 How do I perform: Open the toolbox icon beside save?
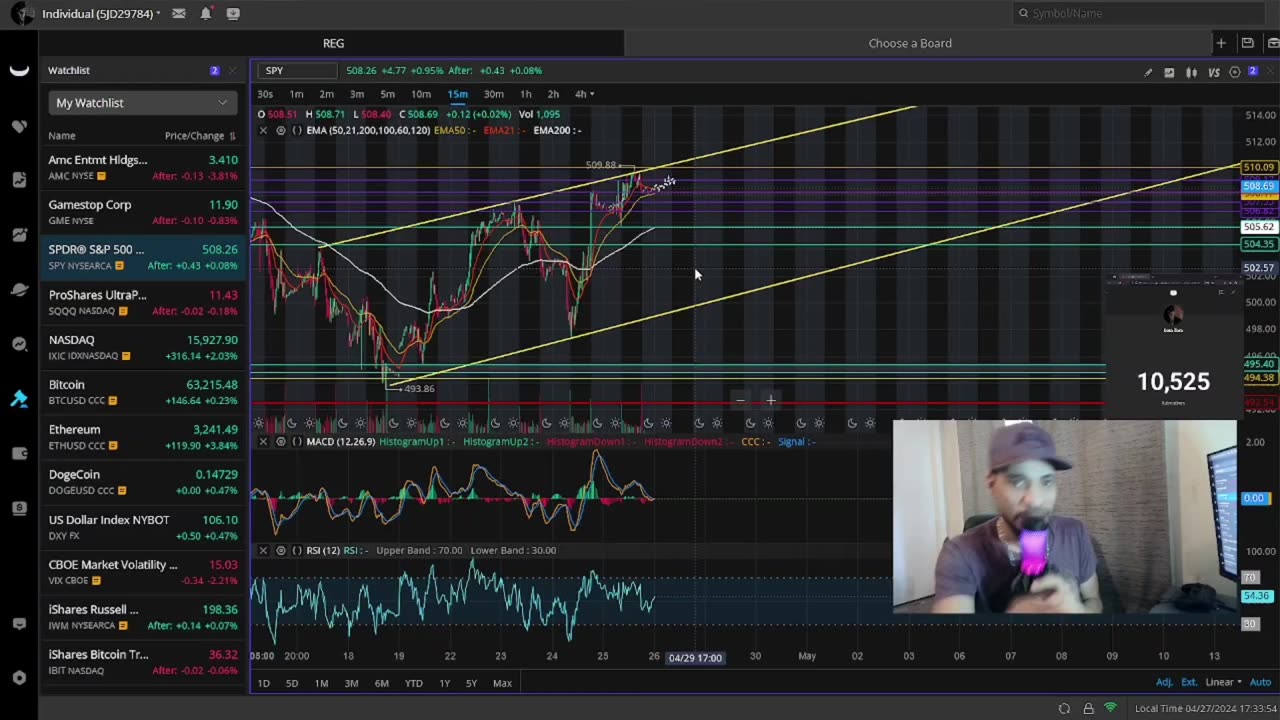click(x=1273, y=43)
